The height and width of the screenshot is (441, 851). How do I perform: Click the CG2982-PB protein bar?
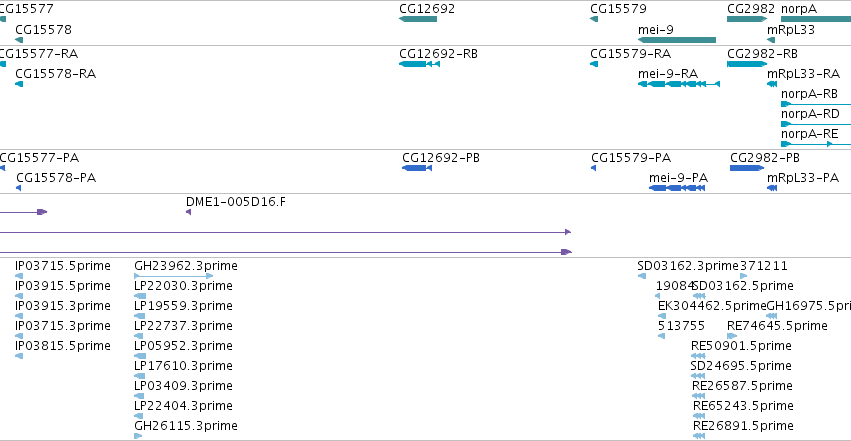click(x=747, y=168)
